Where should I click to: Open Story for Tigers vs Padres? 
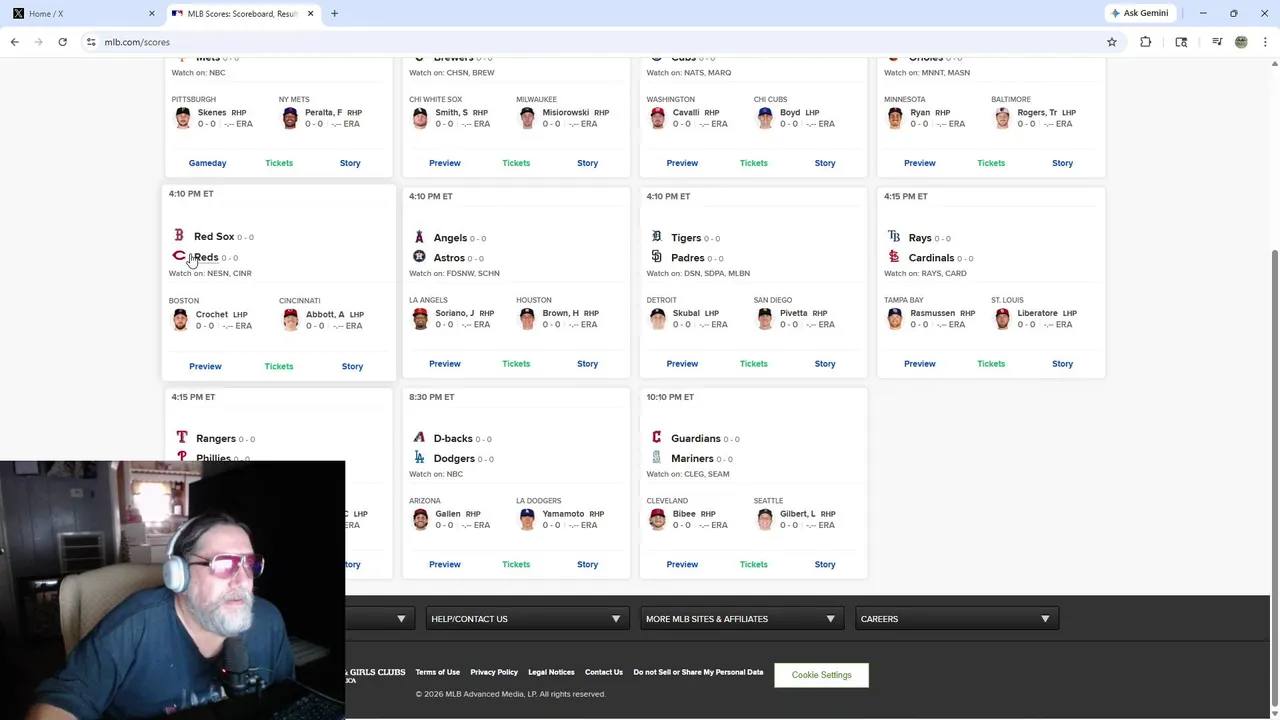click(825, 364)
